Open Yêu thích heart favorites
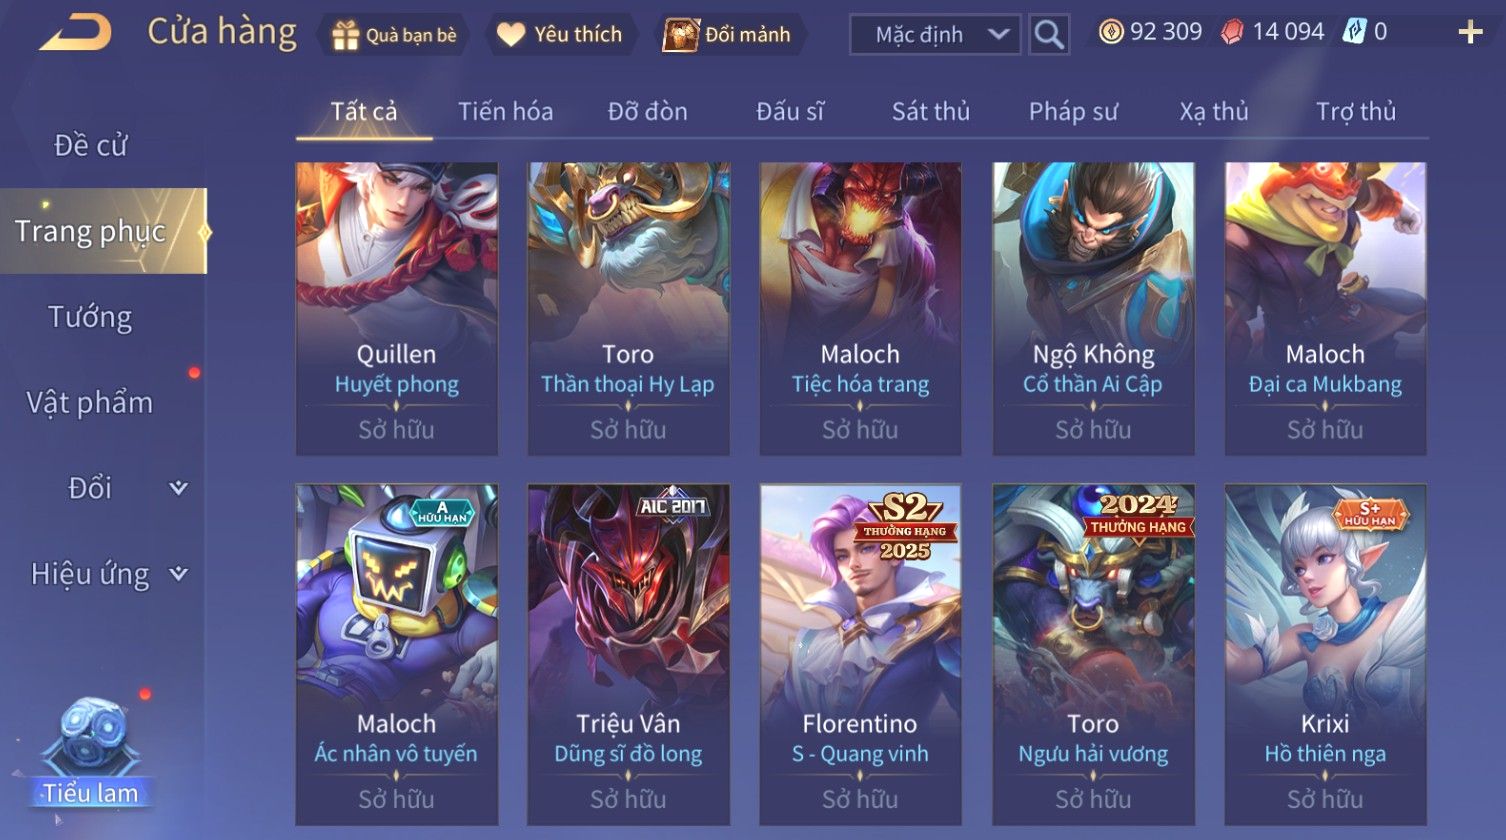Image resolution: width=1506 pixels, height=840 pixels. click(511, 35)
